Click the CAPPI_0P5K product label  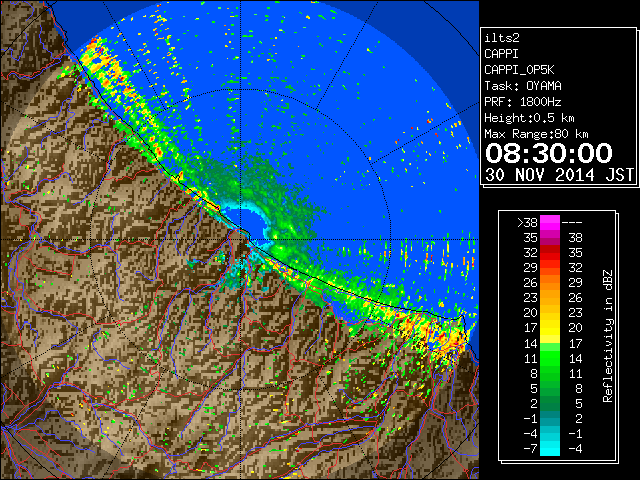click(x=519, y=70)
